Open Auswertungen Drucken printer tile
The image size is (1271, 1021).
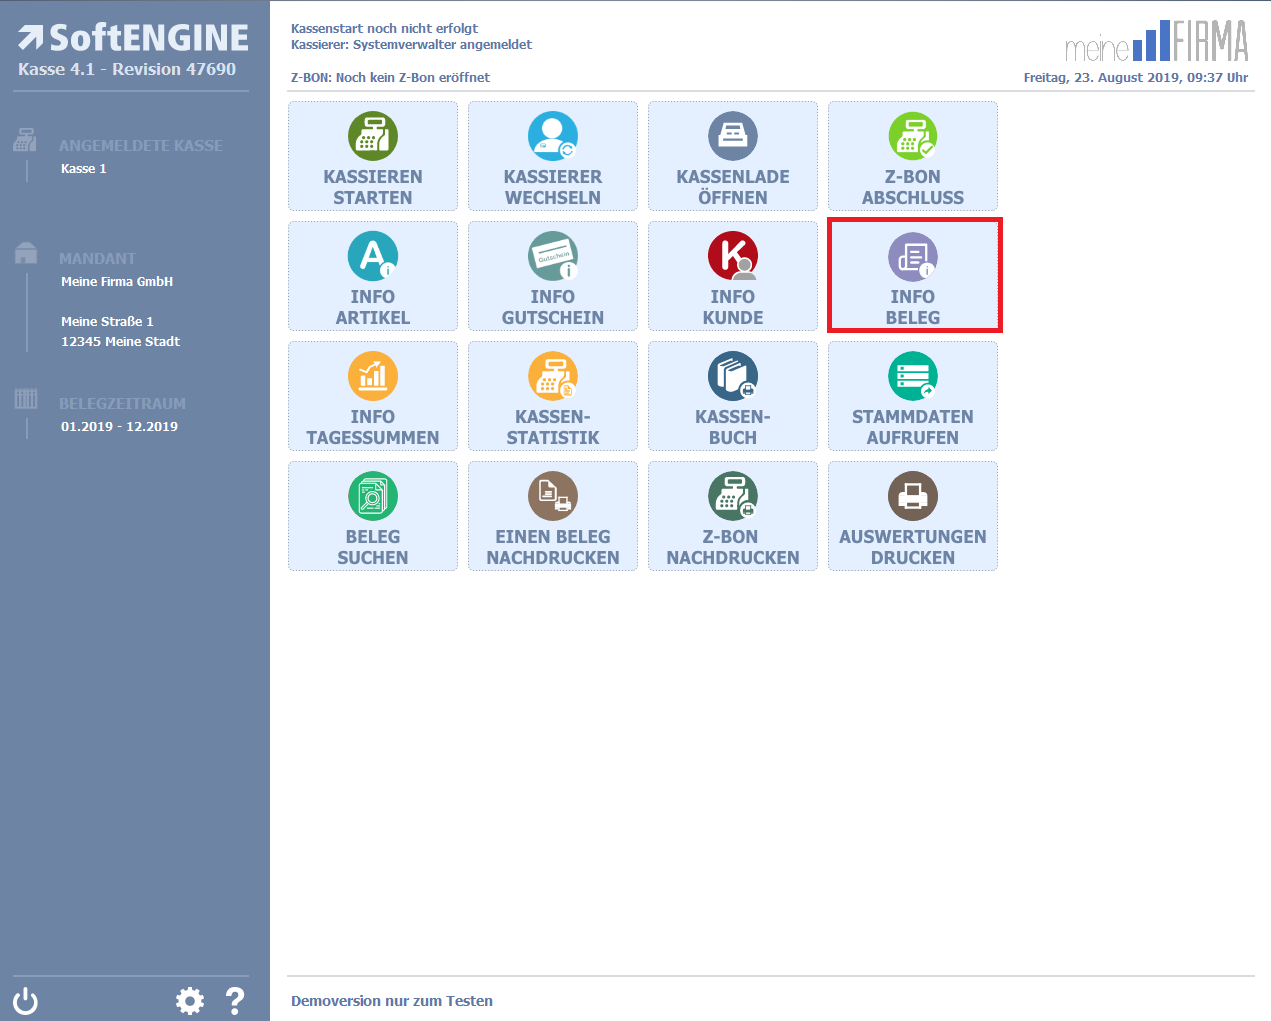(x=912, y=516)
